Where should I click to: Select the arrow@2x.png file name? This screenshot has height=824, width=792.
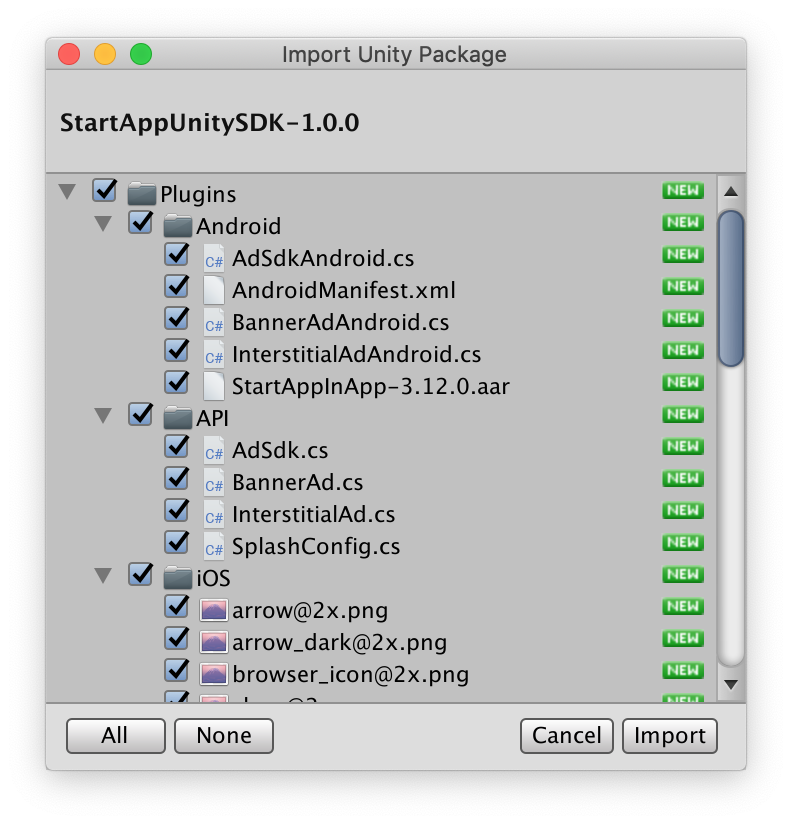pyautogui.click(x=310, y=611)
